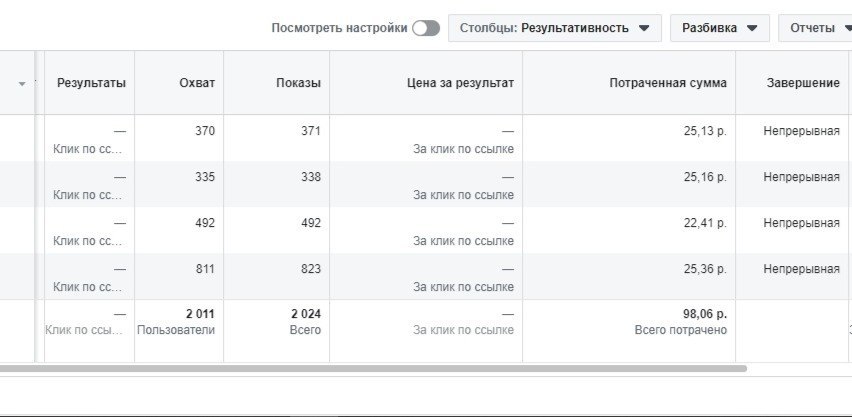Click Непрерывная in the 25,13 р. row

tap(801, 131)
